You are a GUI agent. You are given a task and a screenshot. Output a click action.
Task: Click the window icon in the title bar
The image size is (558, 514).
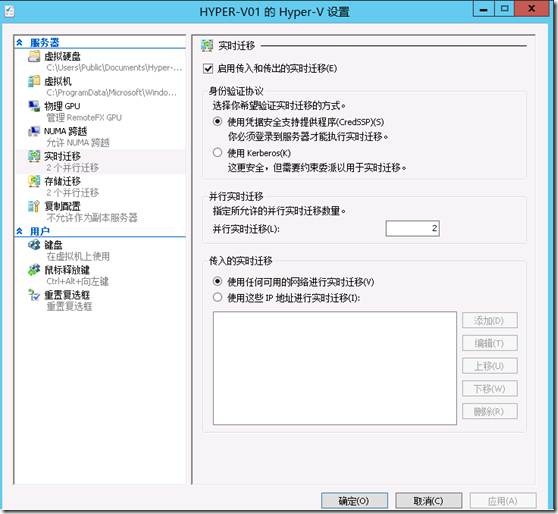[9, 11]
